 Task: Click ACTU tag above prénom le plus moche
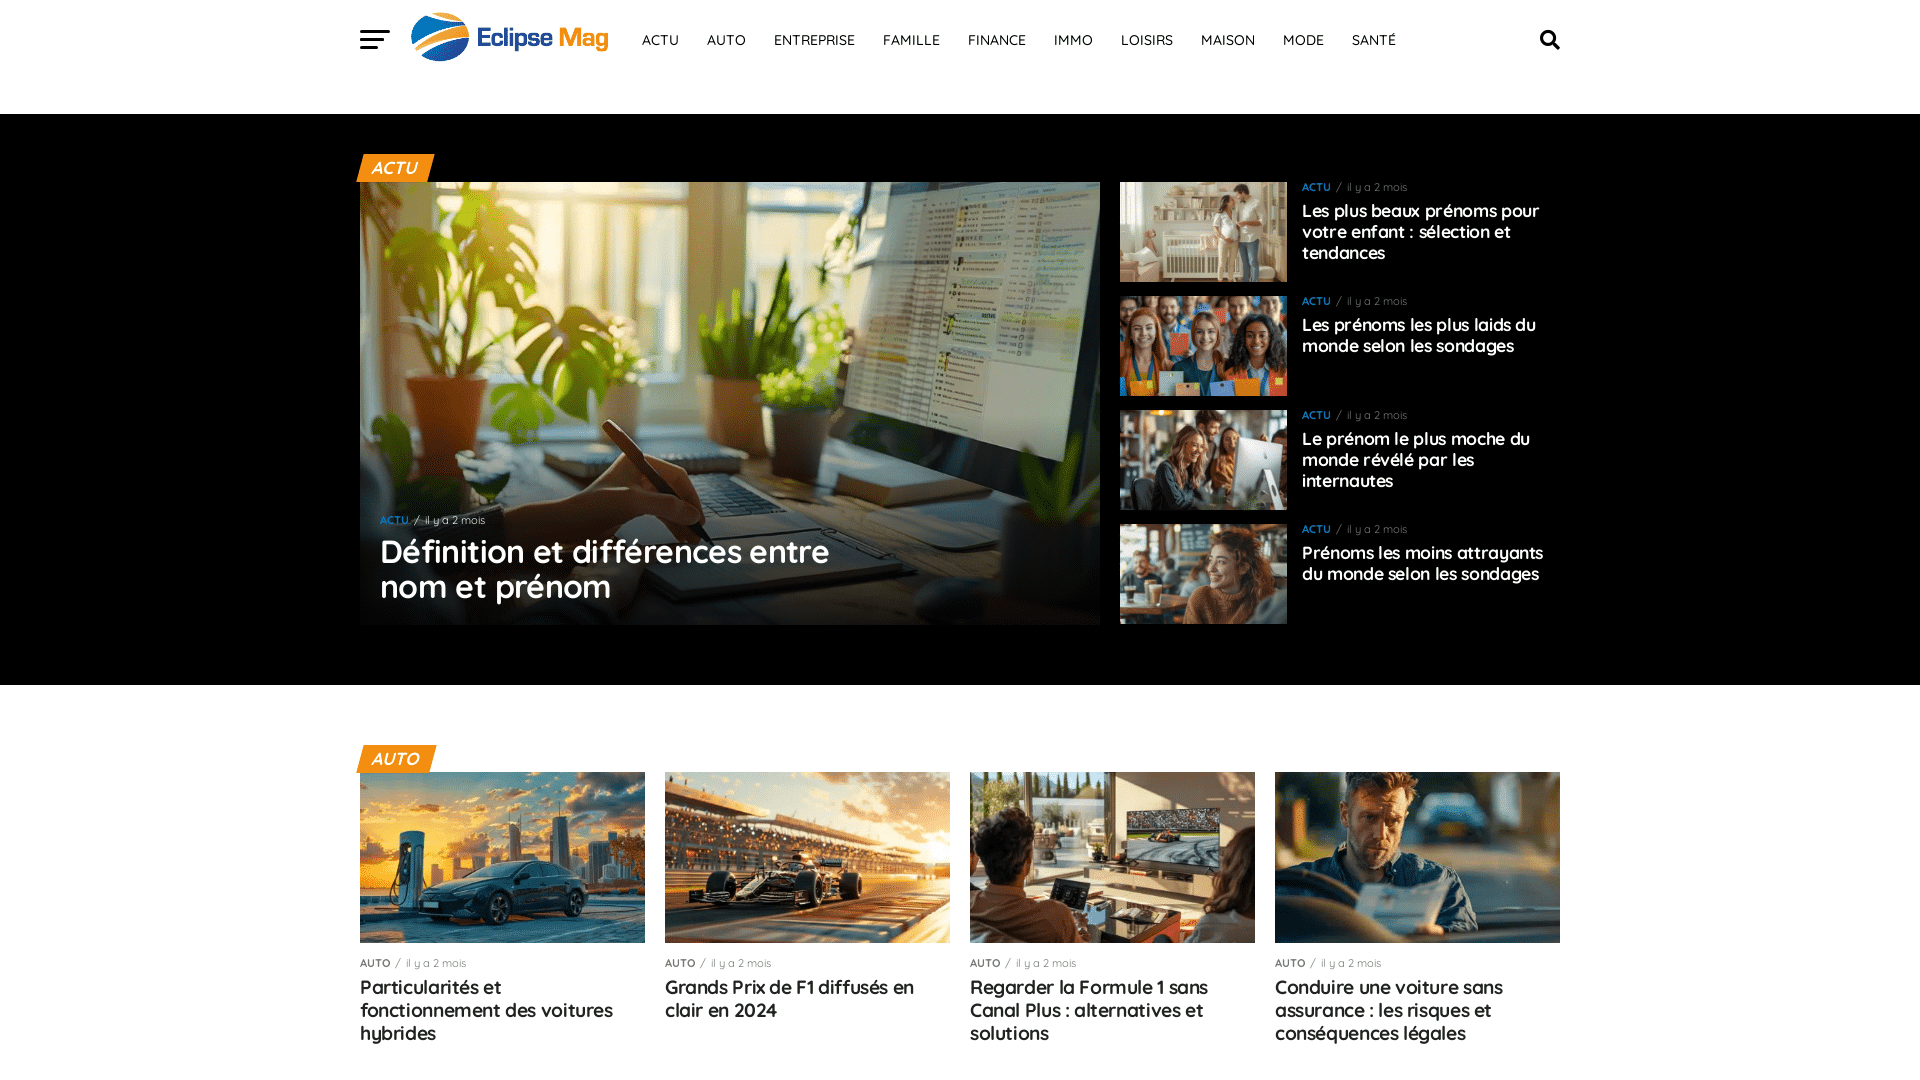[x=1316, y=415]
